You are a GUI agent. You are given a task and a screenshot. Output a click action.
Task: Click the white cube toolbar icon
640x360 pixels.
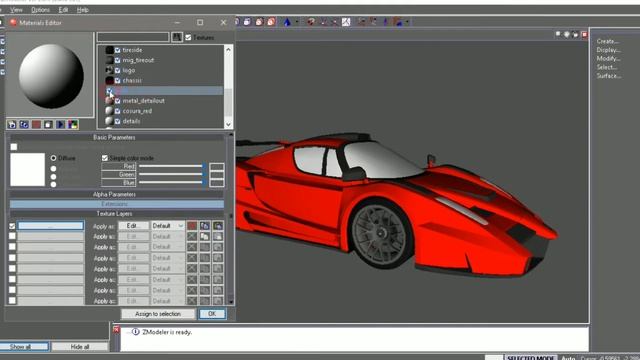247,22
